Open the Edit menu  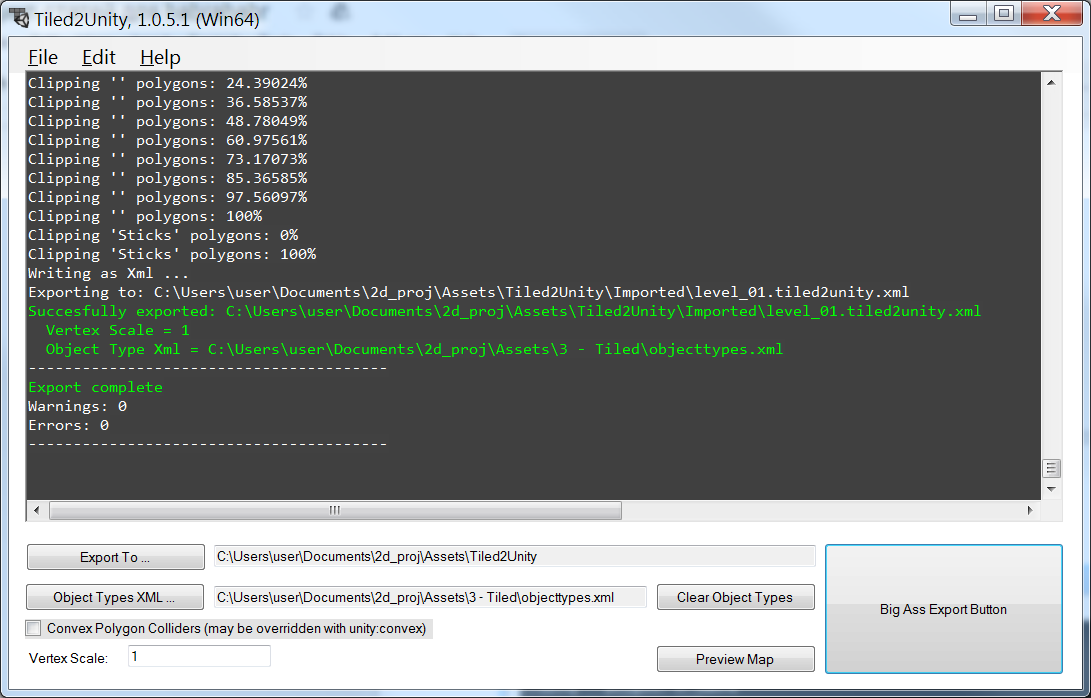[x=98, y=57]
